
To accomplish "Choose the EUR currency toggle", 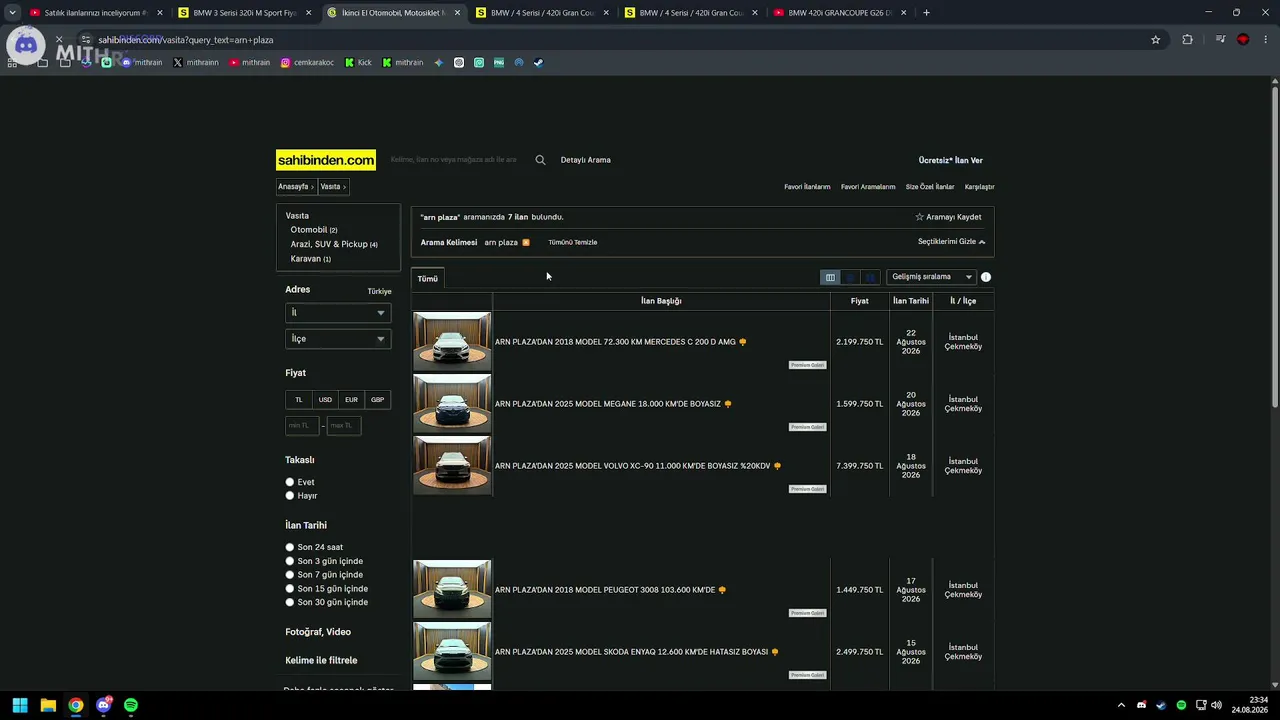I will [351, 400].
